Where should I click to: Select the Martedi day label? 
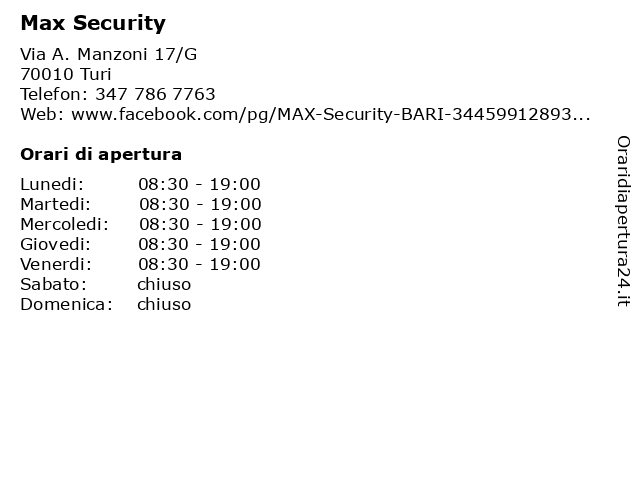point(56,204)
